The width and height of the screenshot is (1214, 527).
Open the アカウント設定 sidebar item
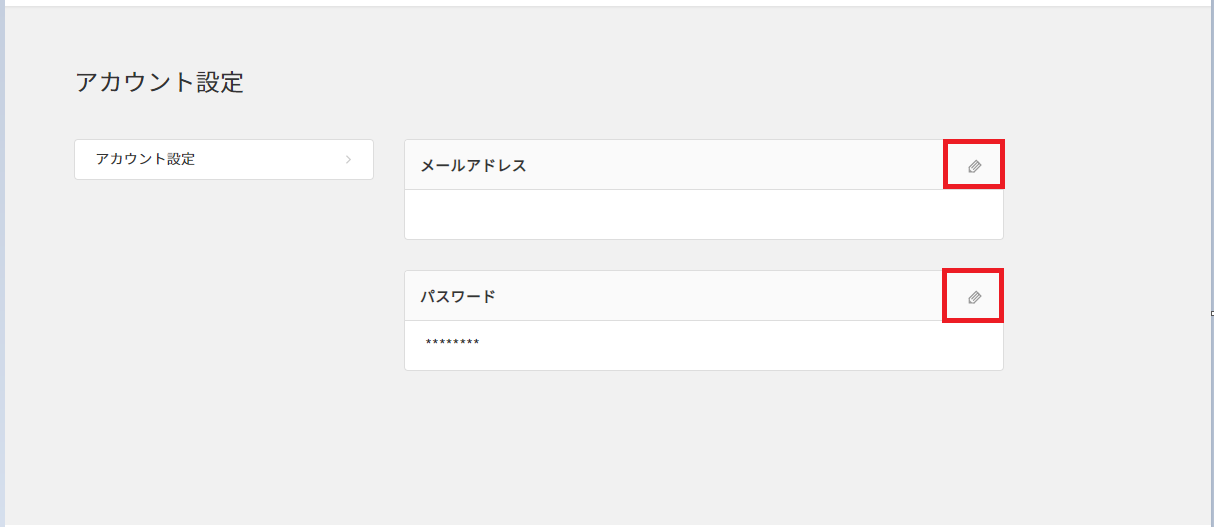[x=224, y=159]
